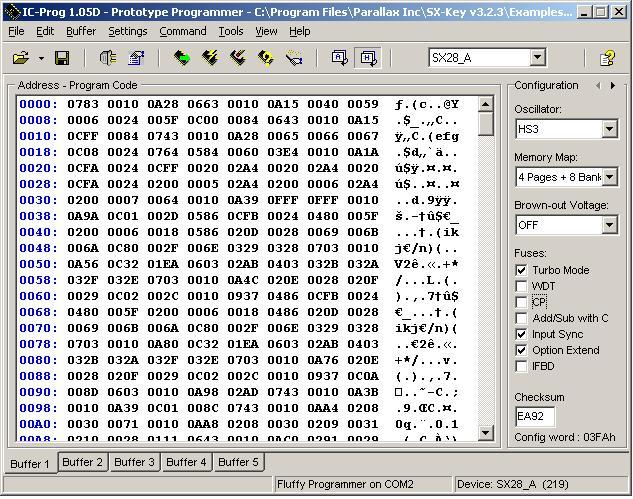Click the Verify chip icon
The width and height of the screenshot is (633, 499).
point(294,58)
